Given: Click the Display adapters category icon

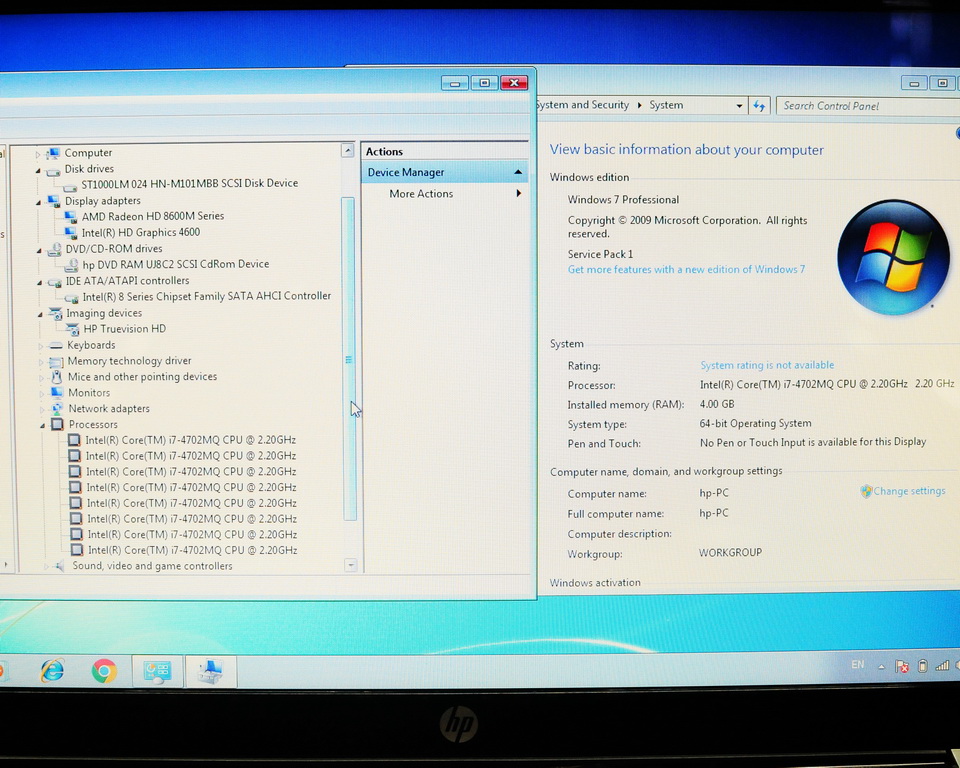Looking at the screenshot, I should point(54,201).
